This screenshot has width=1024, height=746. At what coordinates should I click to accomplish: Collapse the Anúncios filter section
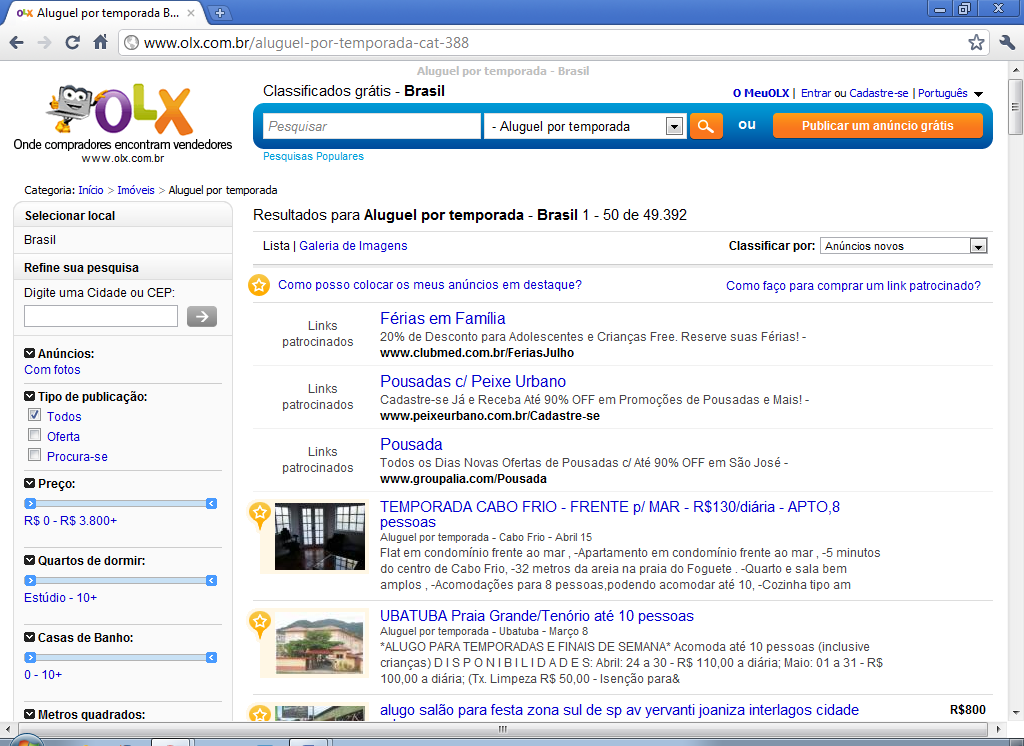(29, 353)
